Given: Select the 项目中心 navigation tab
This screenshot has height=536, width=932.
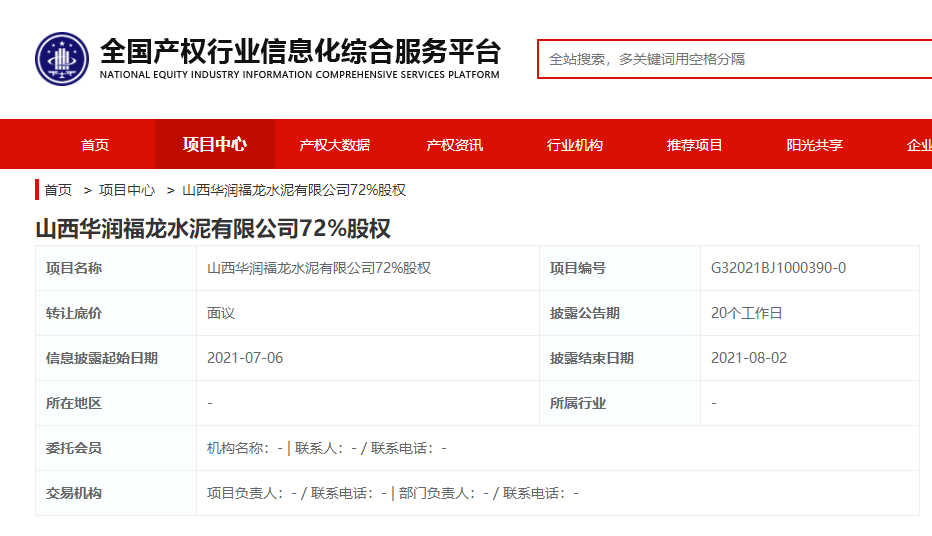Looking at the screenshot, I should tap(215, 144).
